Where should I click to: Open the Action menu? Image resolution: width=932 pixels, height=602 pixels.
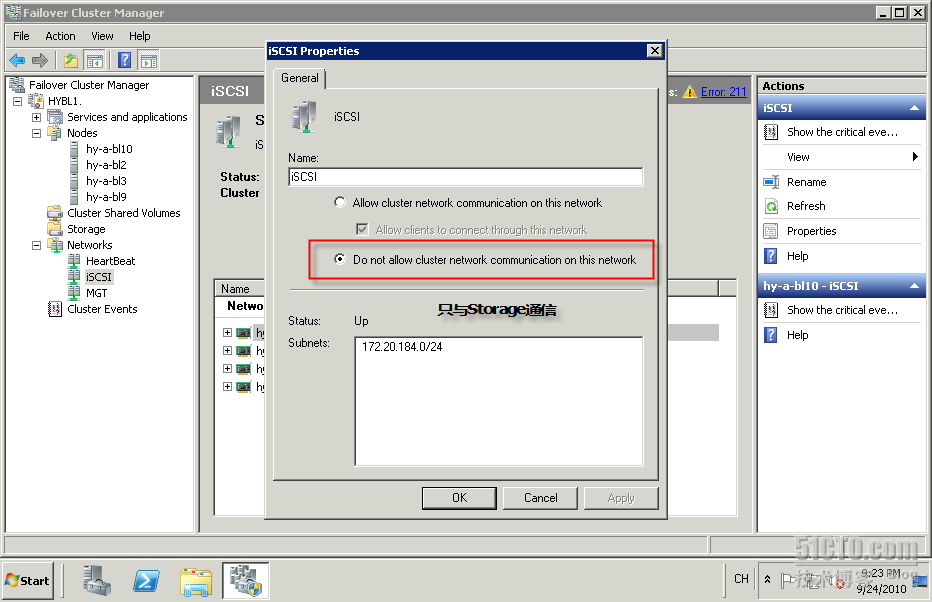tap(60, 36)
